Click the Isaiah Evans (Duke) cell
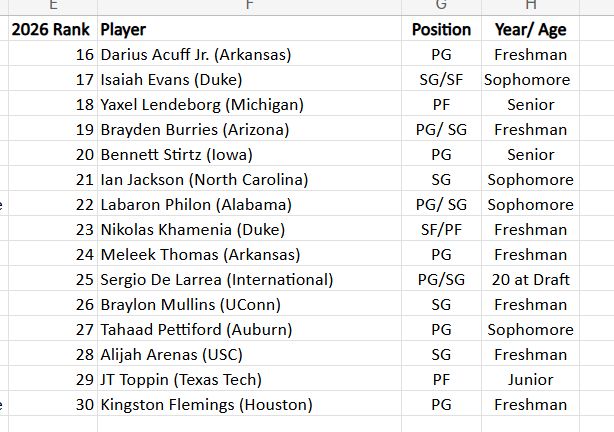Image resolution: width=614 pixels, height=432 pixels. (249, 79)
